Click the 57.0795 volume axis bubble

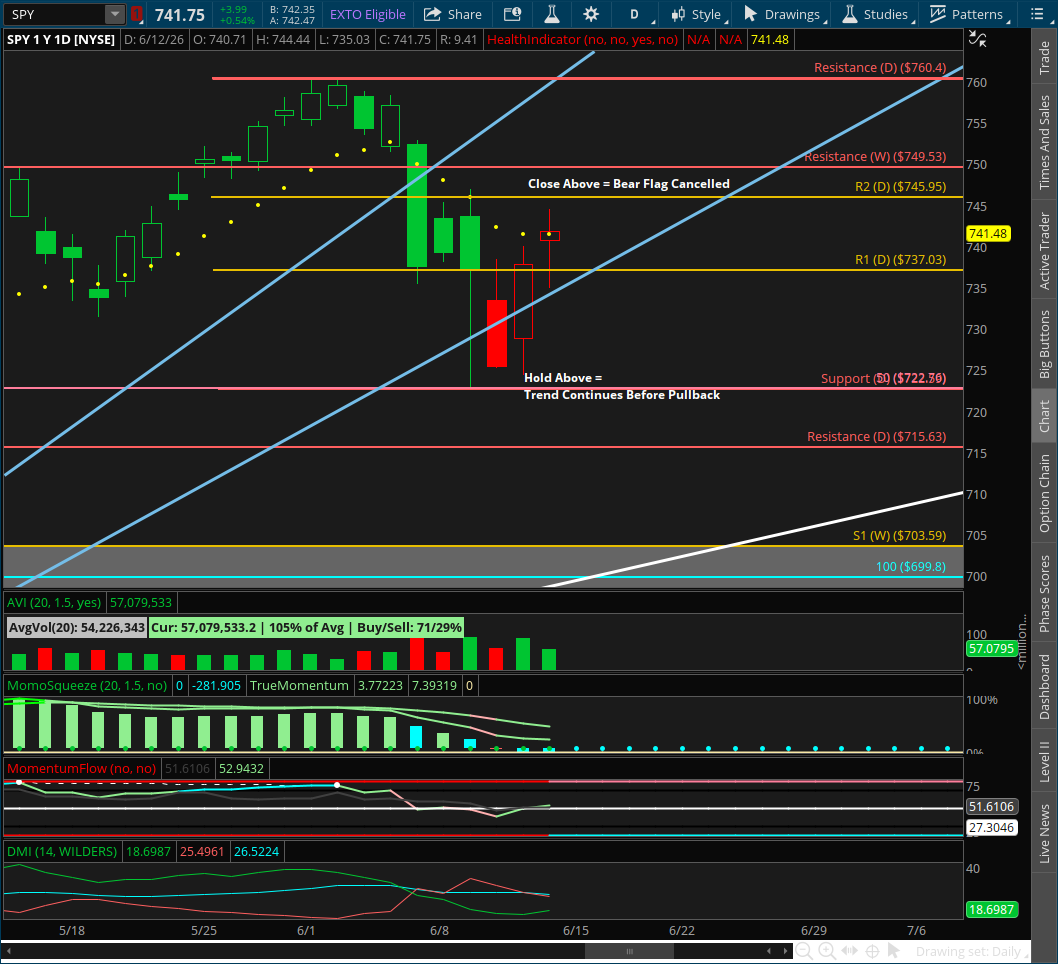[x=991, y=648]
